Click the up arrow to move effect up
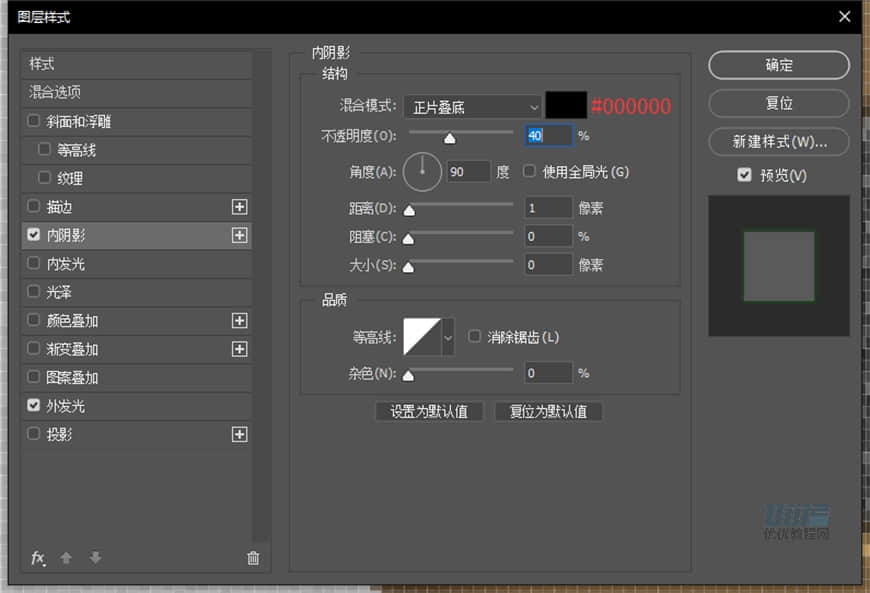 click(x=66, y=558)
